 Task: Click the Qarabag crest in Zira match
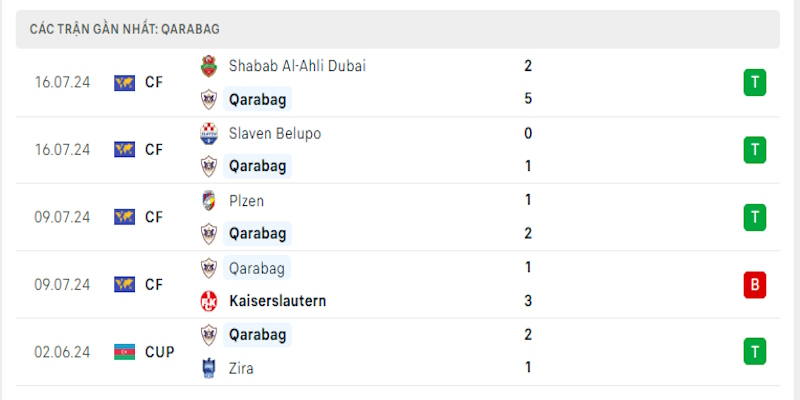tap(208, 334)
